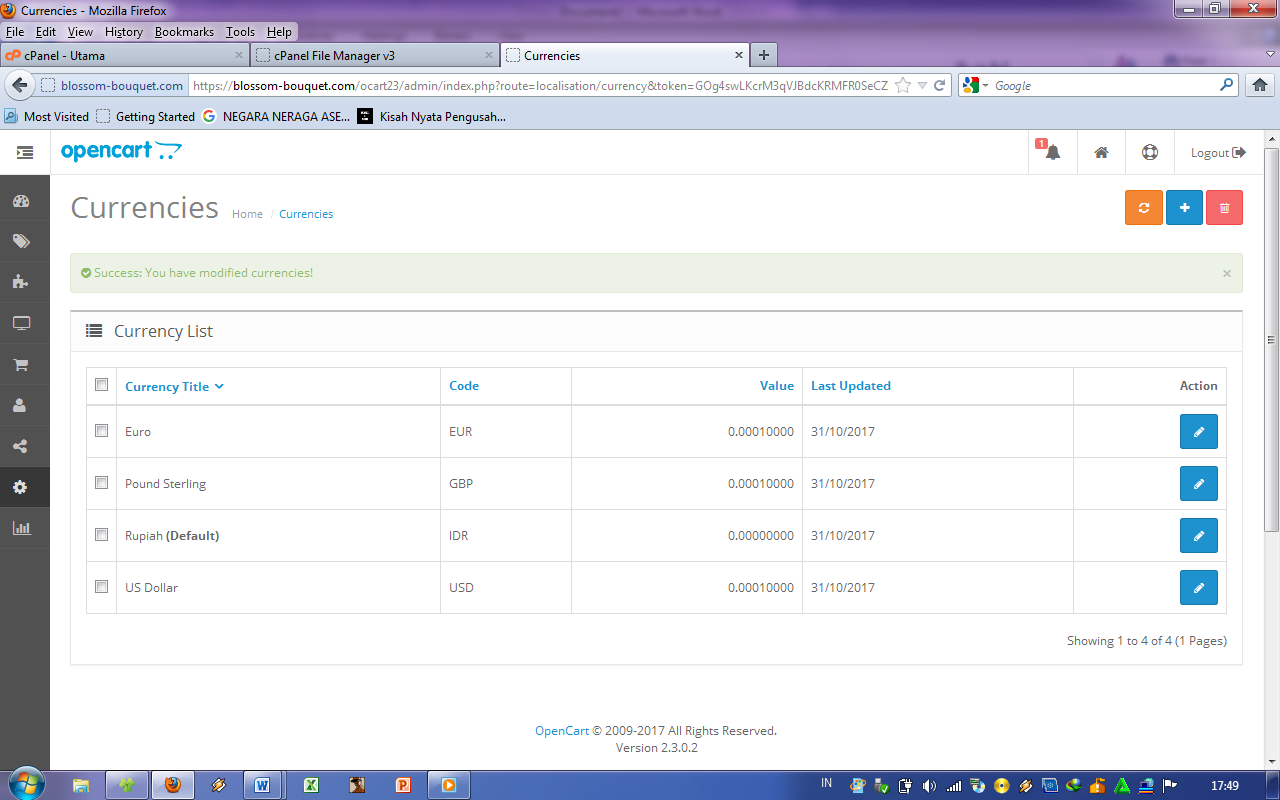The height and width of the screenshot is (800, 1280).
Task: Switch to the cPanel File Manager v3 tab
Action: coord(375,55)
